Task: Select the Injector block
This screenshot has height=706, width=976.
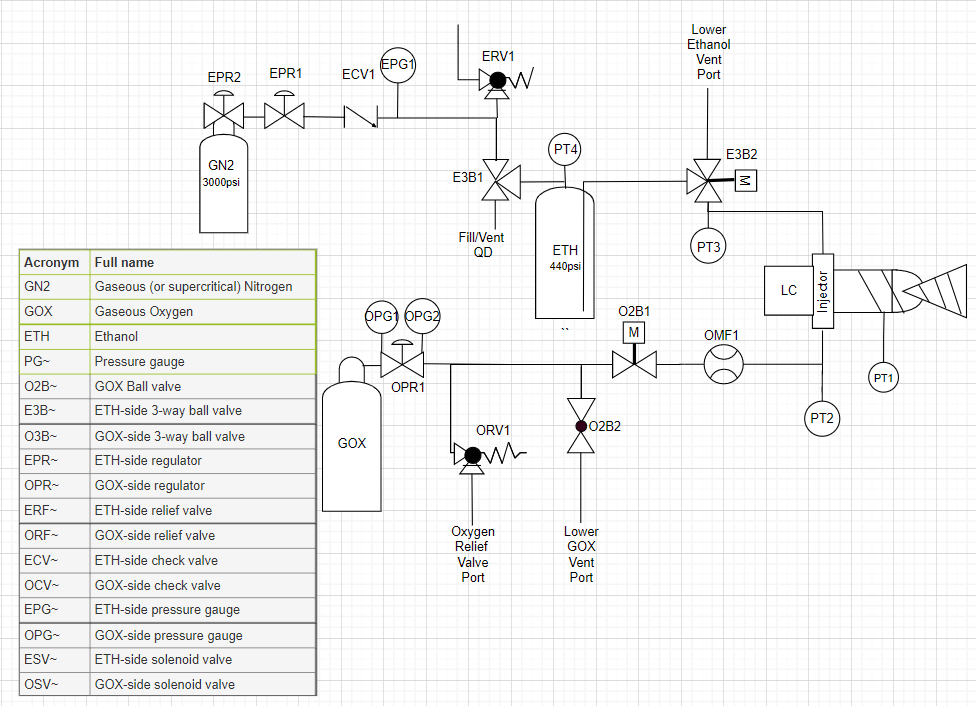Action: (x=823, y=290)
